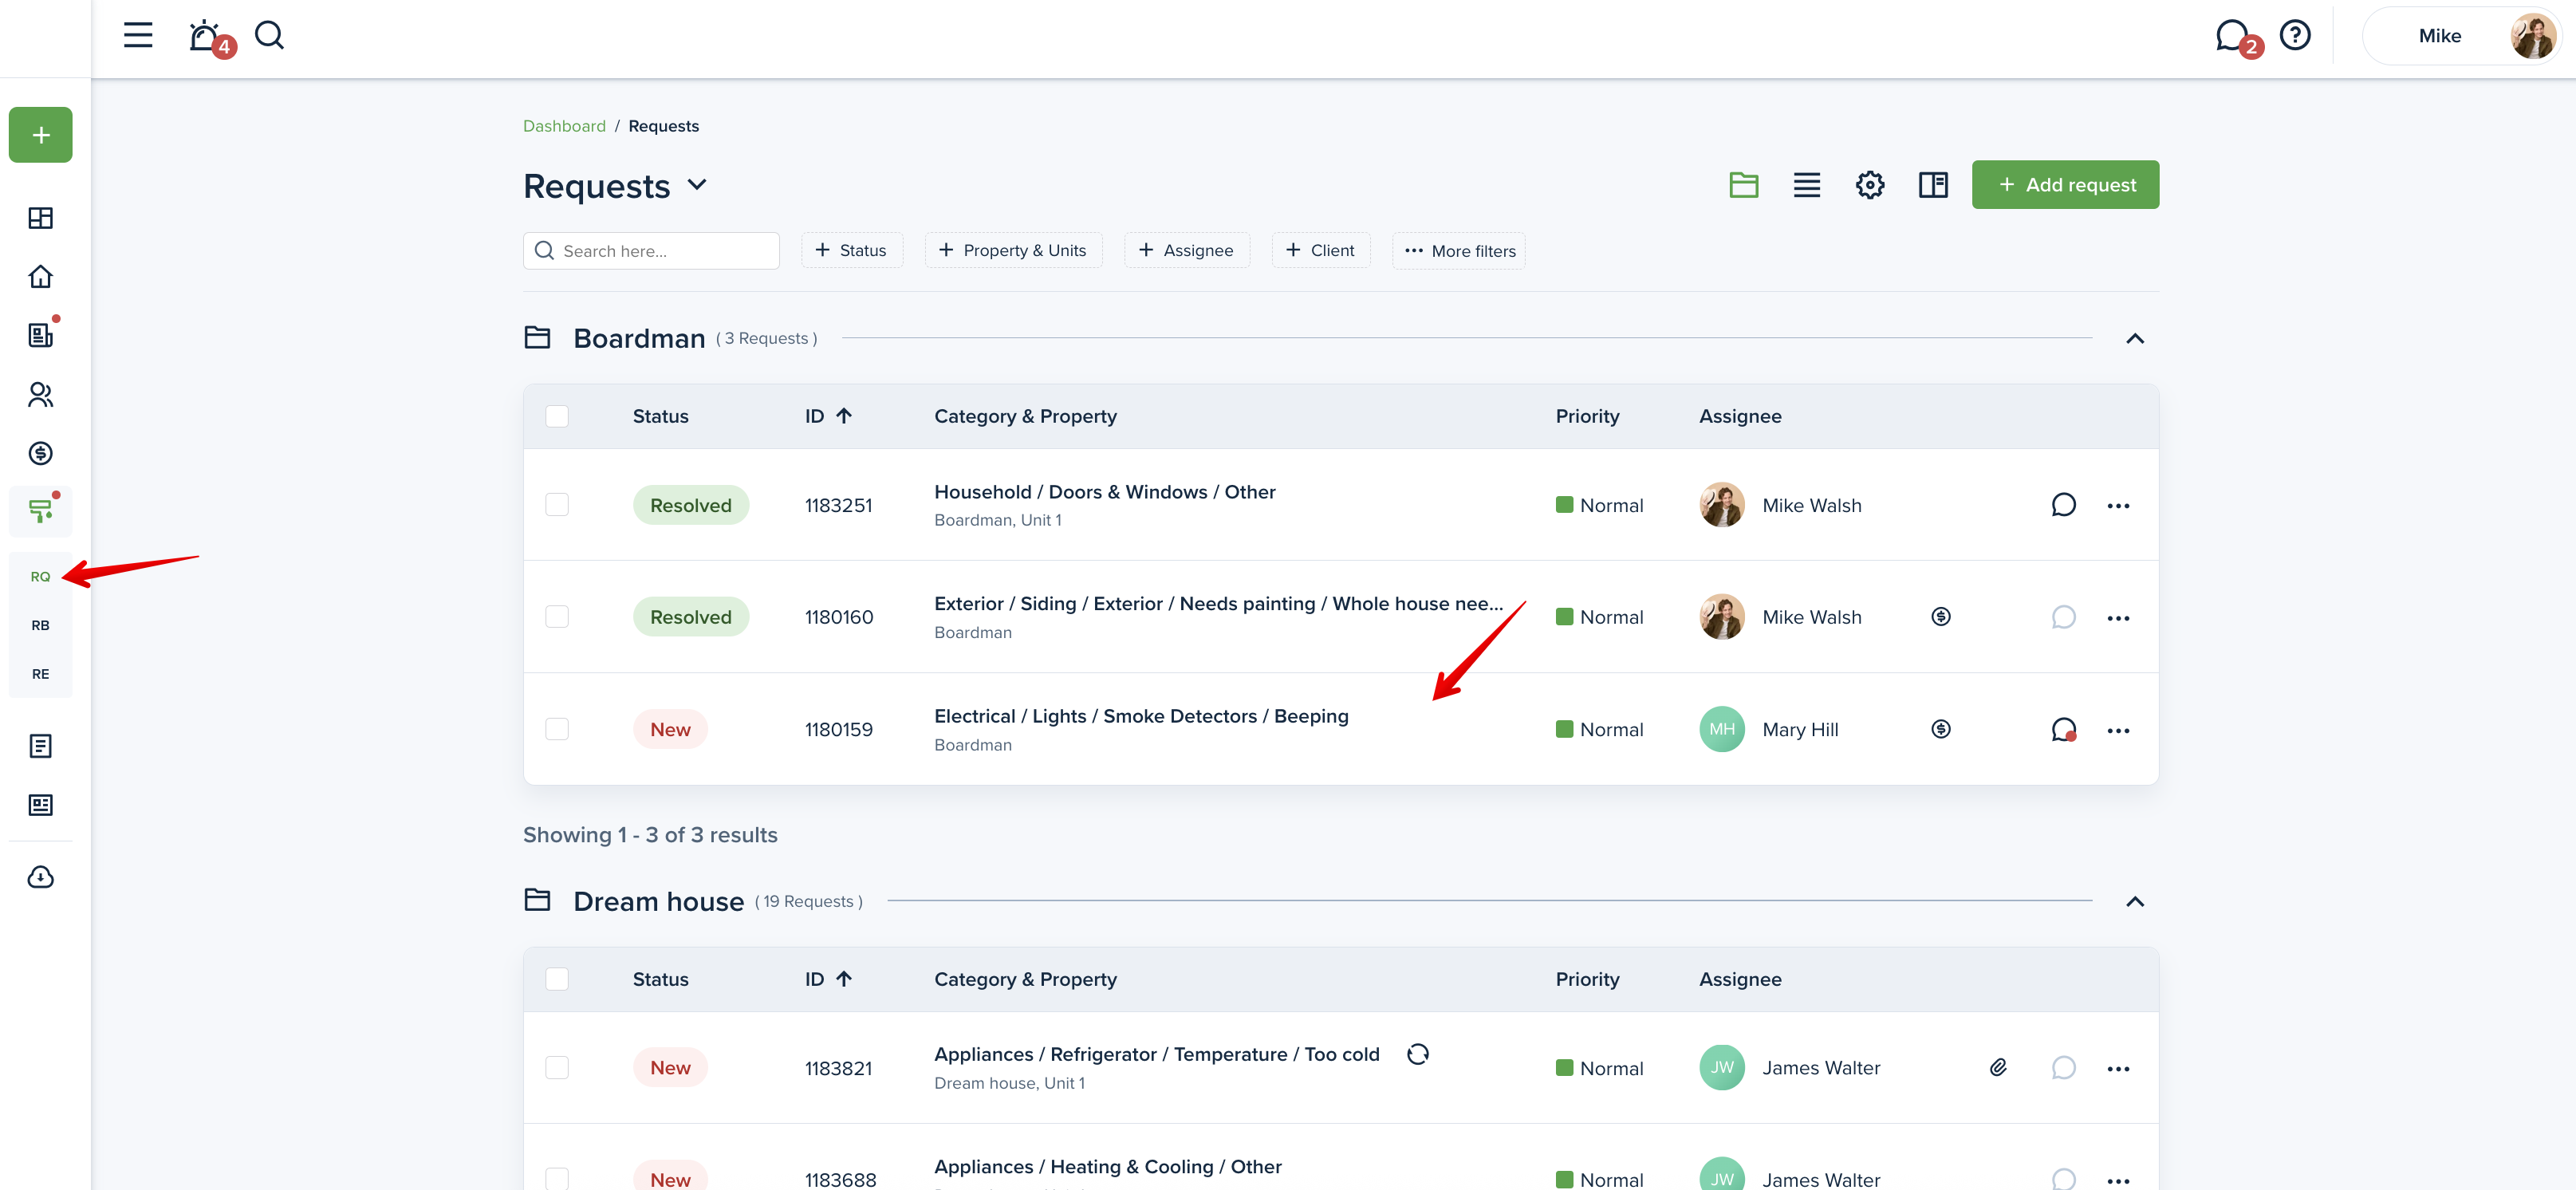2576x1190 pixels.
Task: Open the RB sidebar submenu item
Action: (x=40, y=625)
